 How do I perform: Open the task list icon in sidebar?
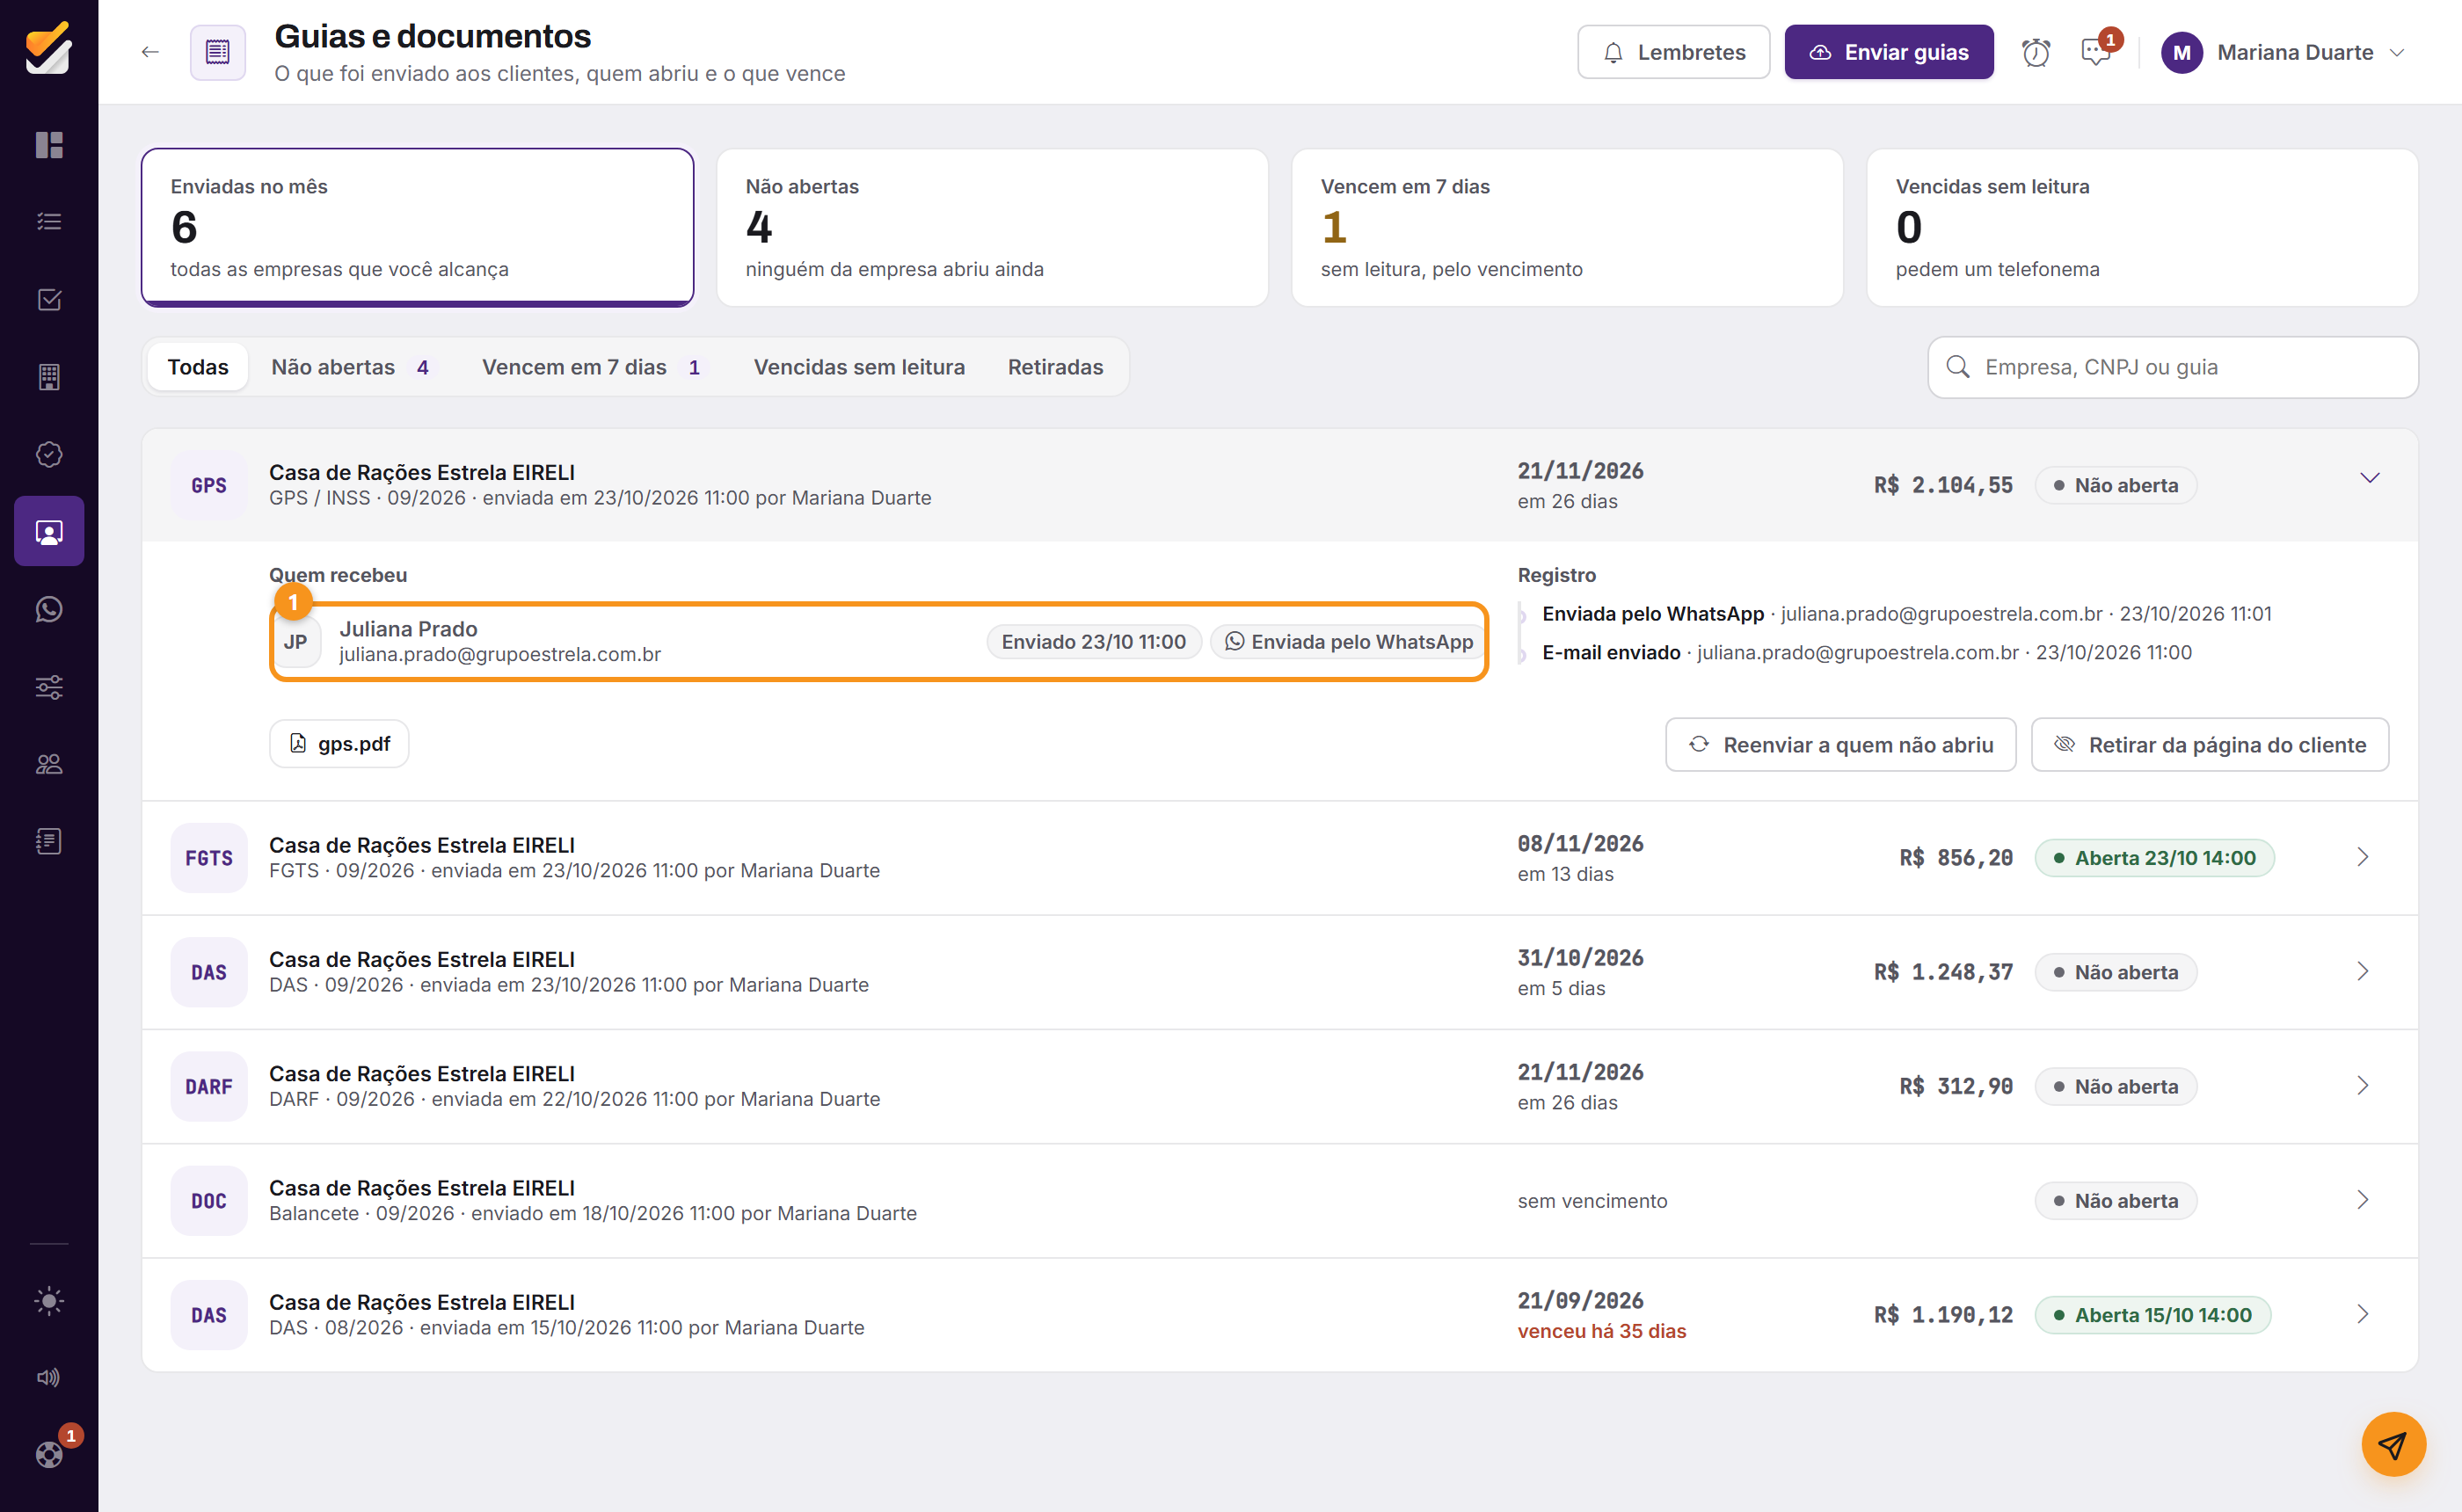pyautogui.click(x=49, y=222)
